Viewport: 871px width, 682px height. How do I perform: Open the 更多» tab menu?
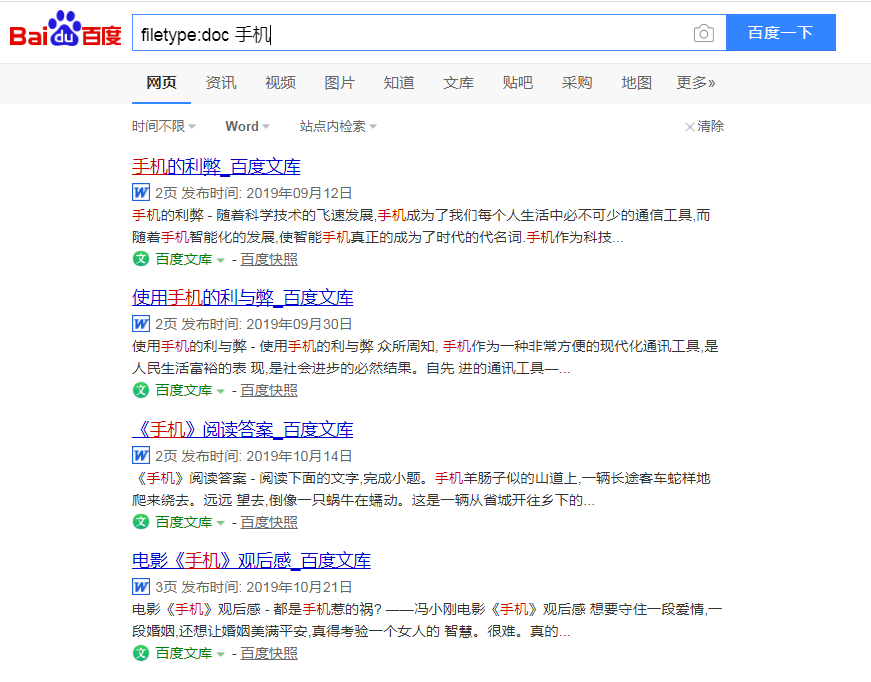pyautogui.click(x=695, y=83)
